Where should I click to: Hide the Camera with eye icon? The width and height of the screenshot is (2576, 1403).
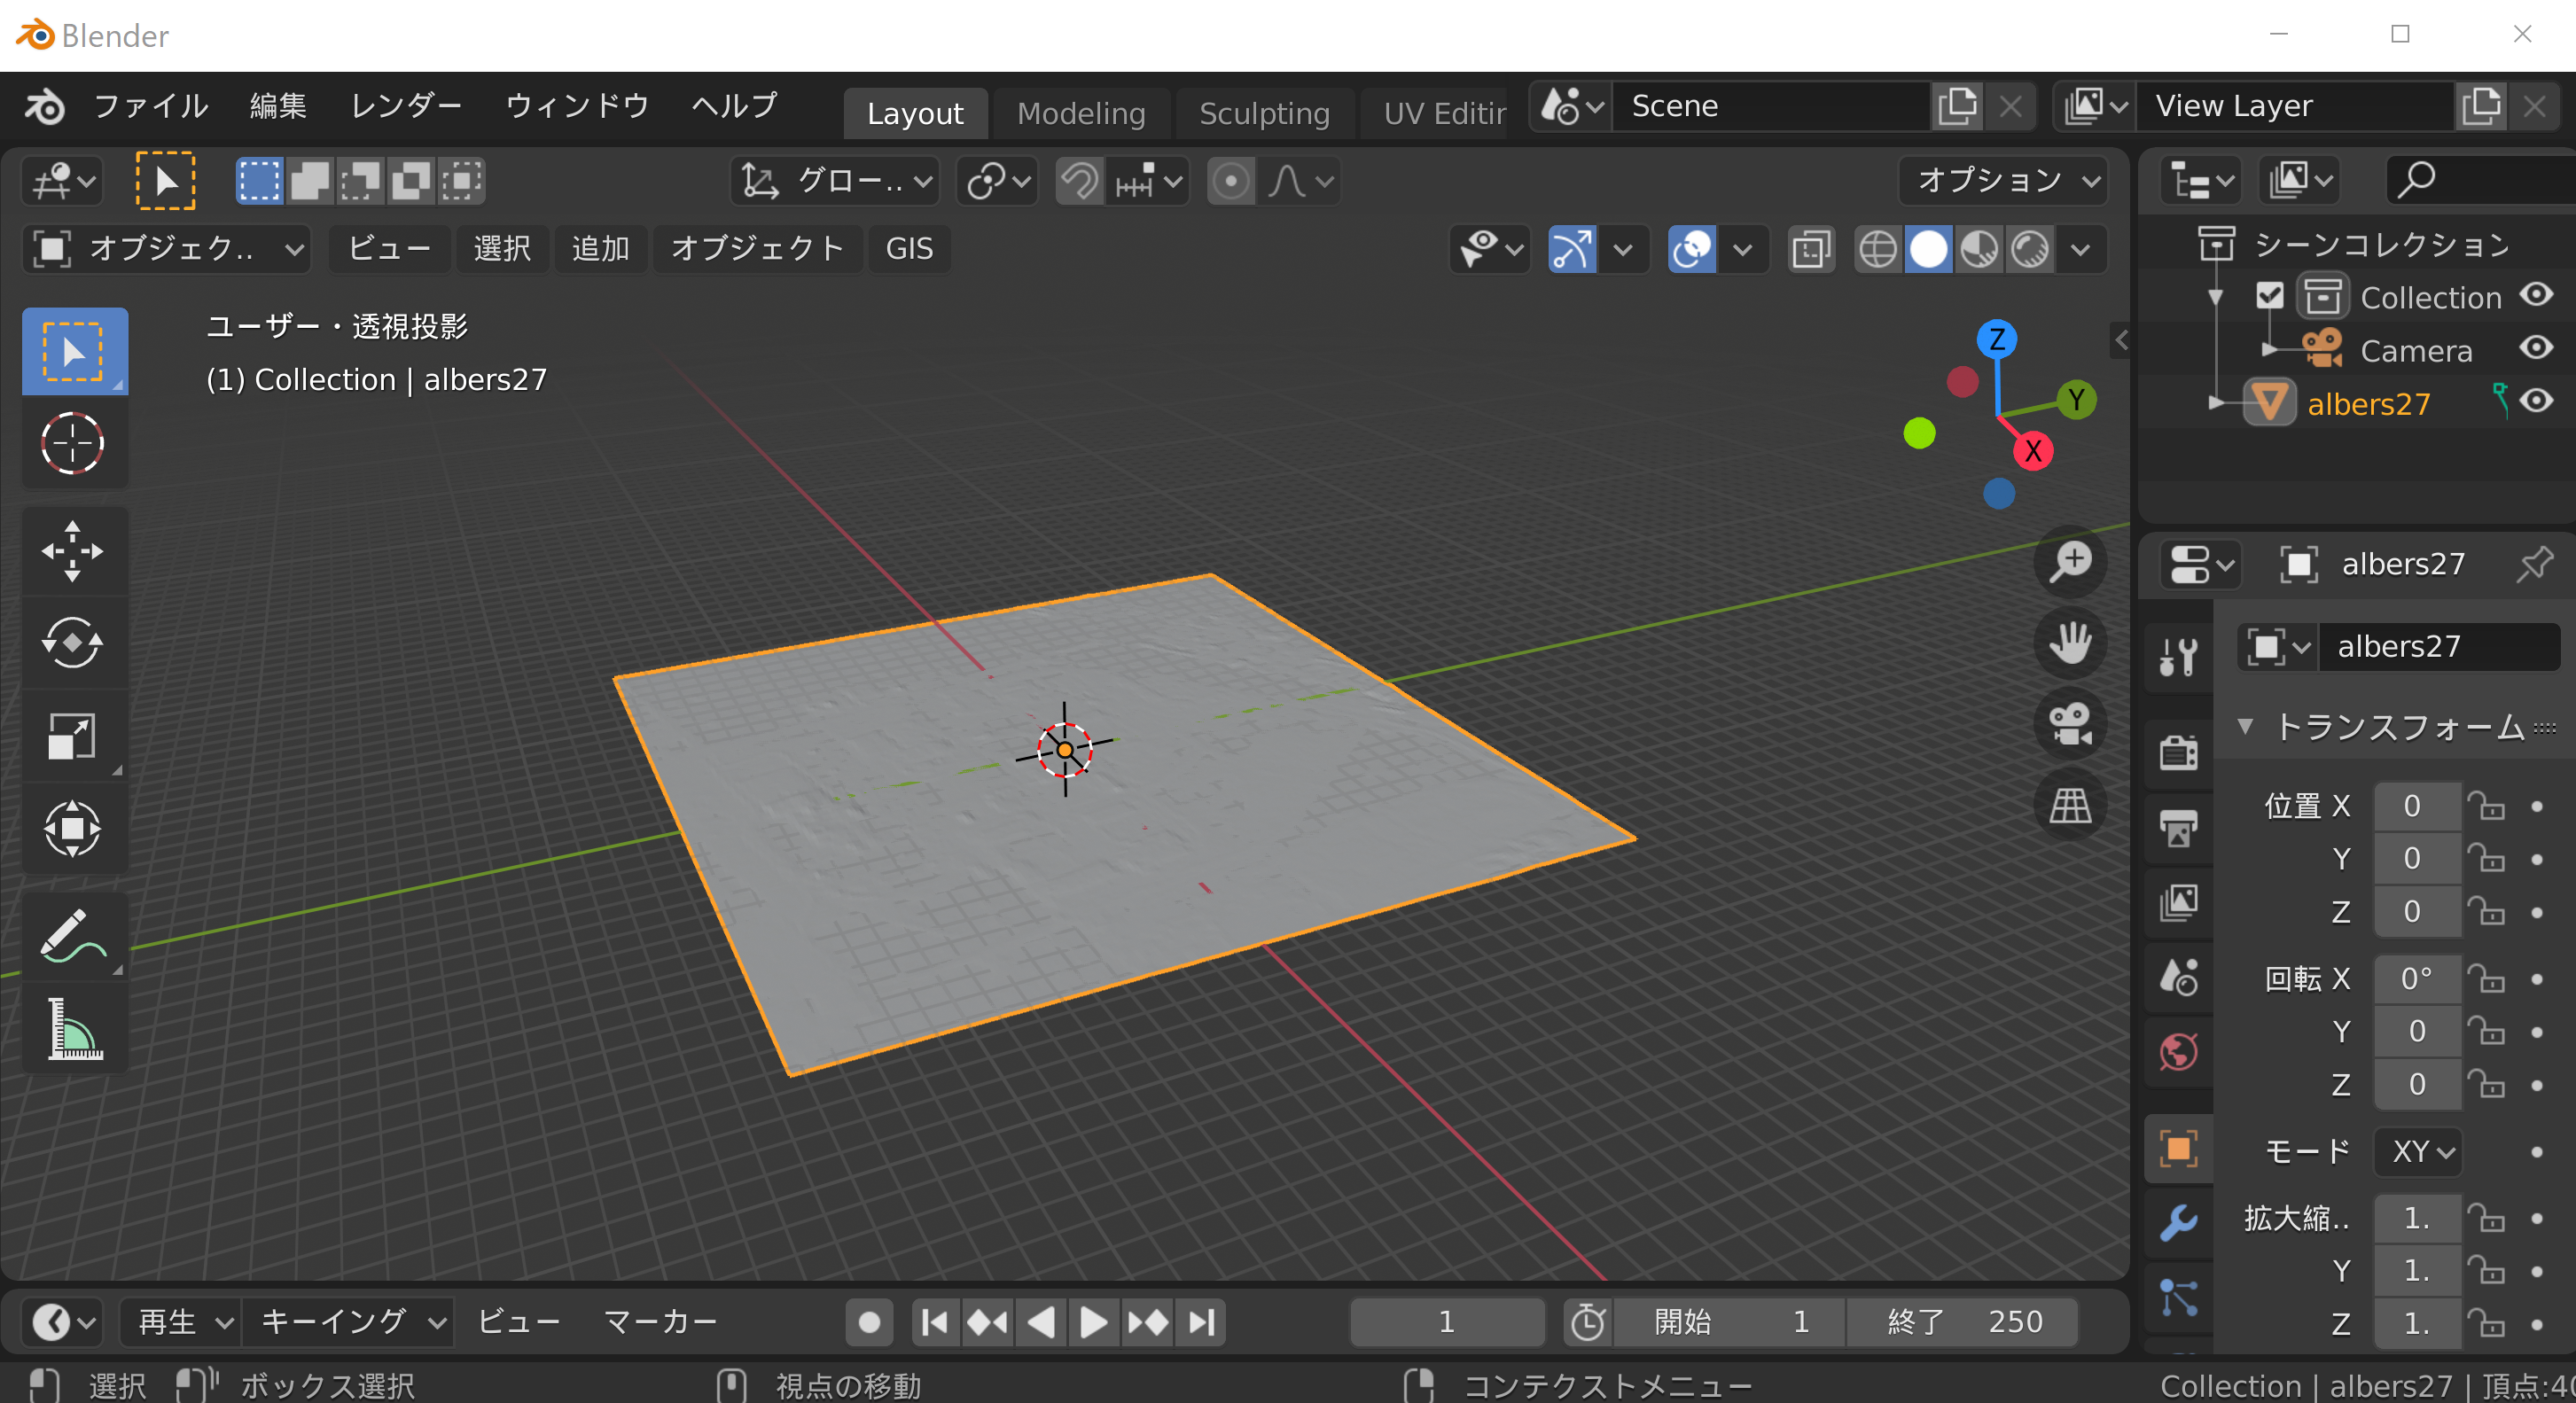click(x=2537, y=348)
